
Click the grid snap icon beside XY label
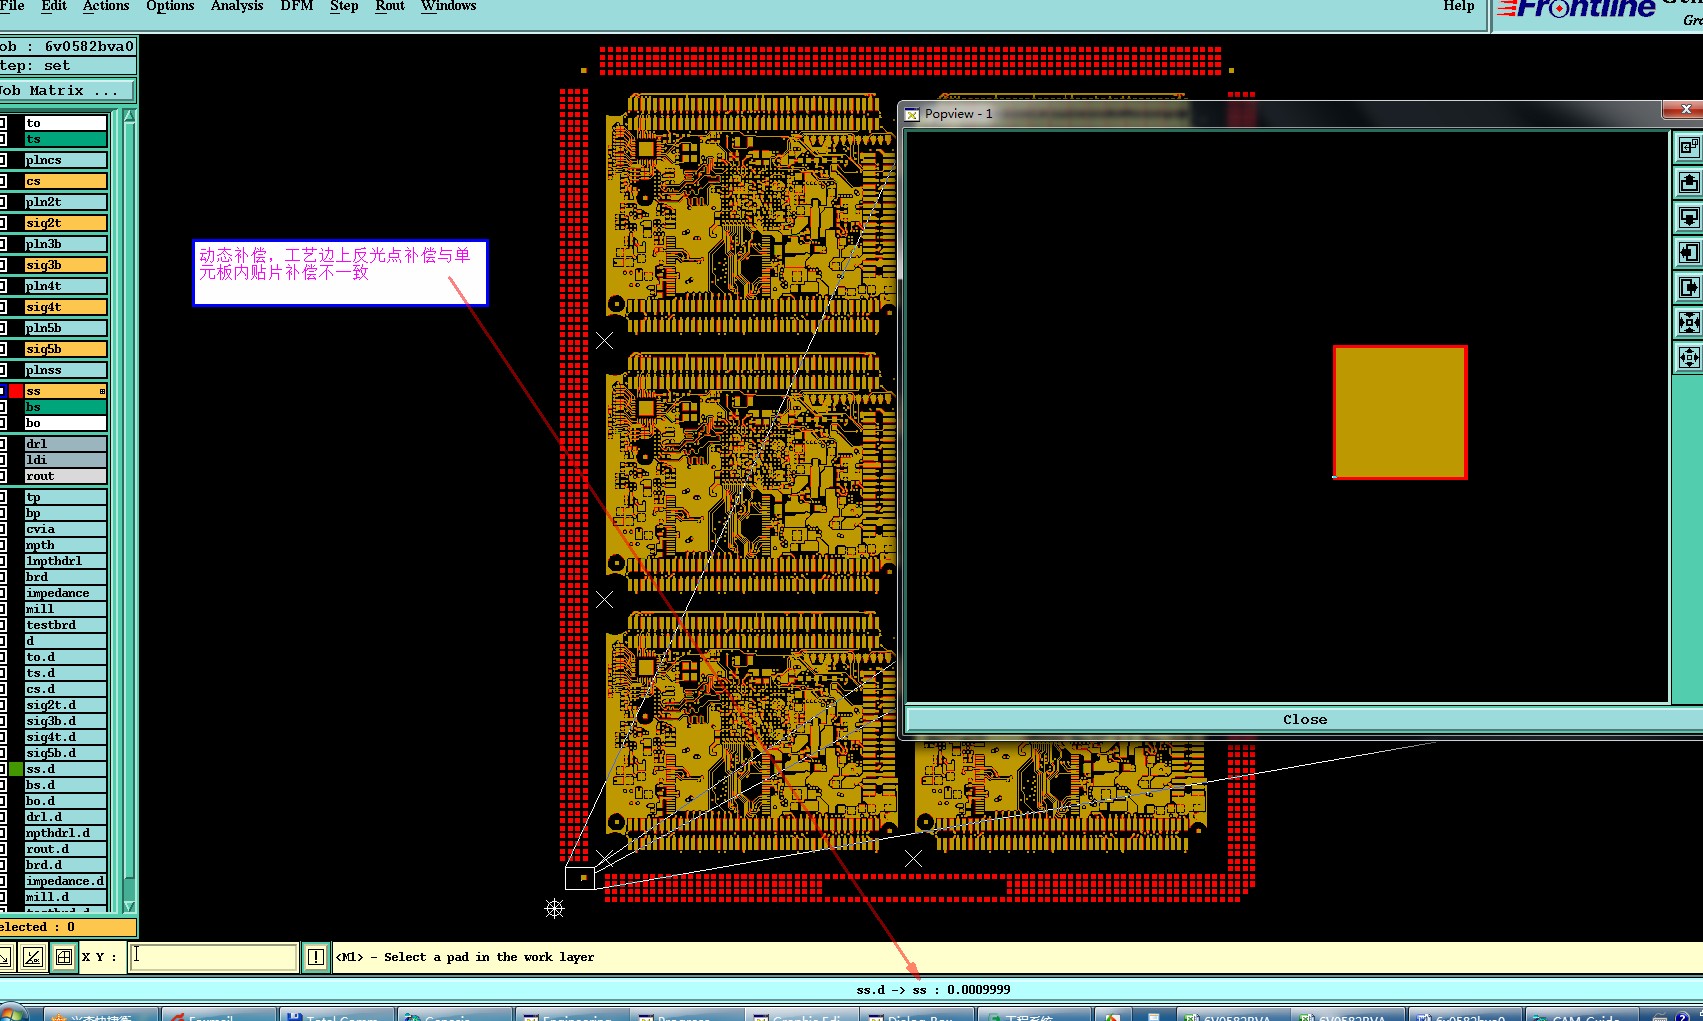(63, 957)
